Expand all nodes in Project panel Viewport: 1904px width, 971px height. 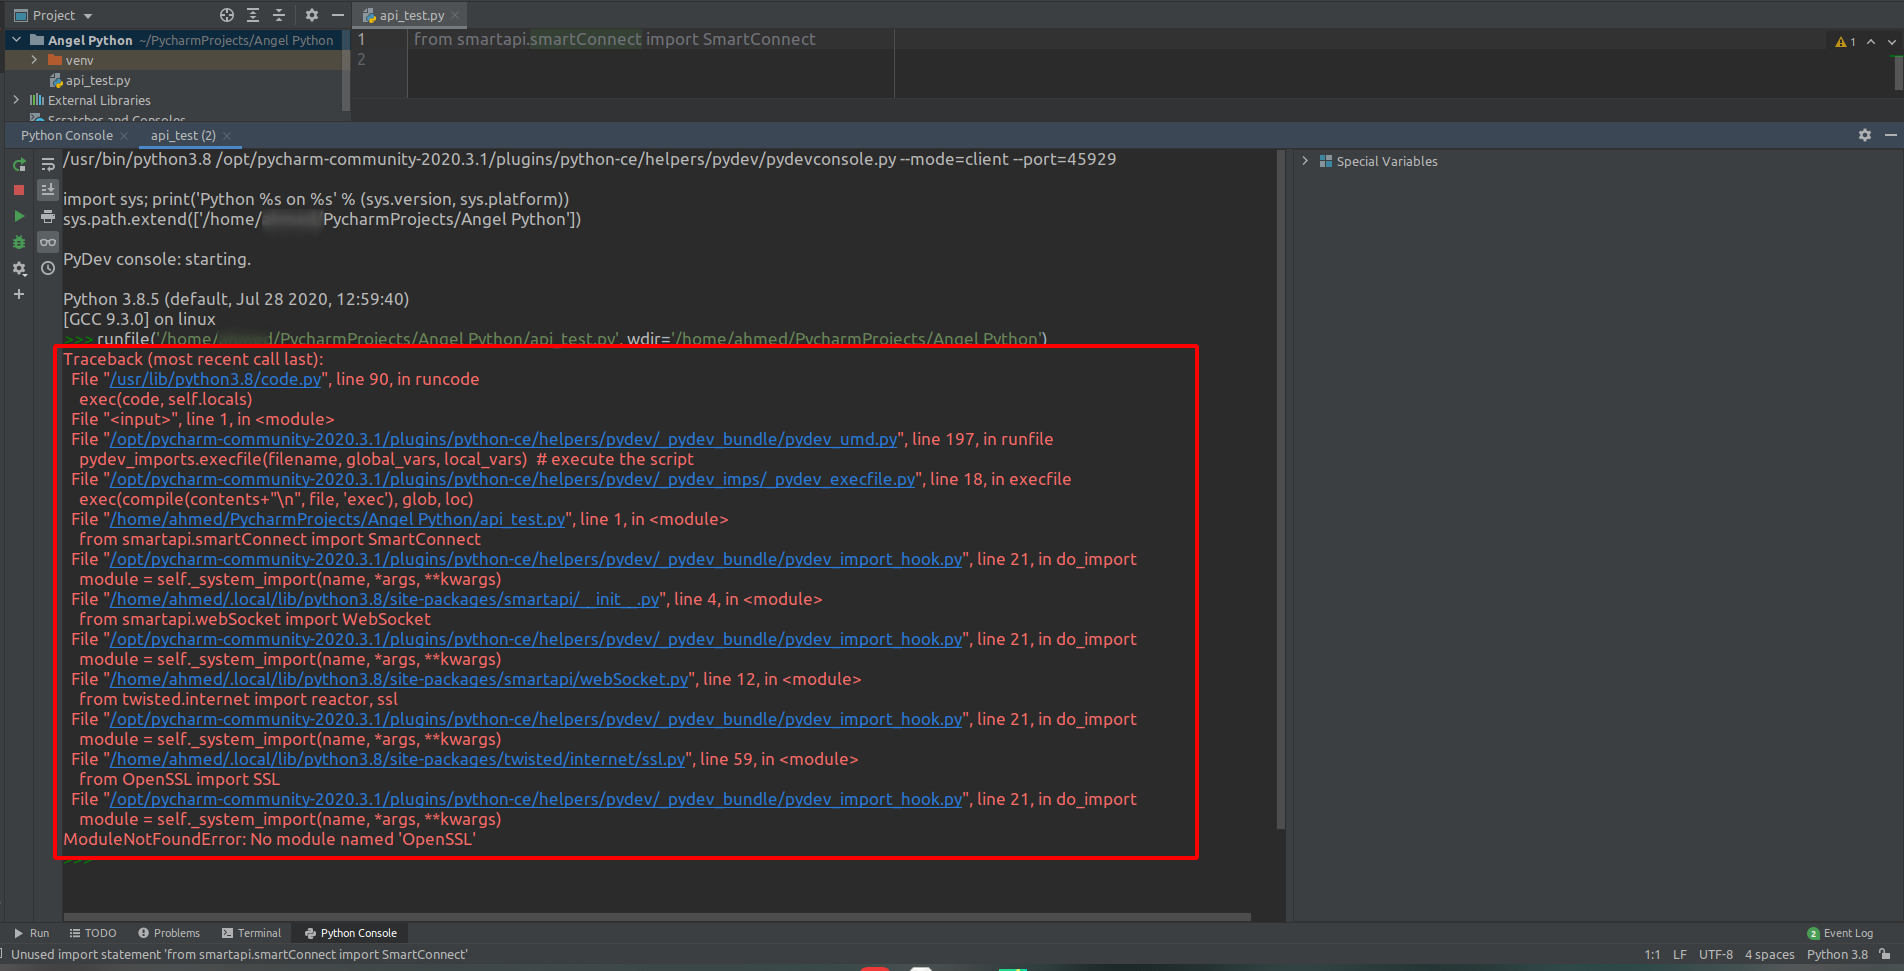coord(253,15)
